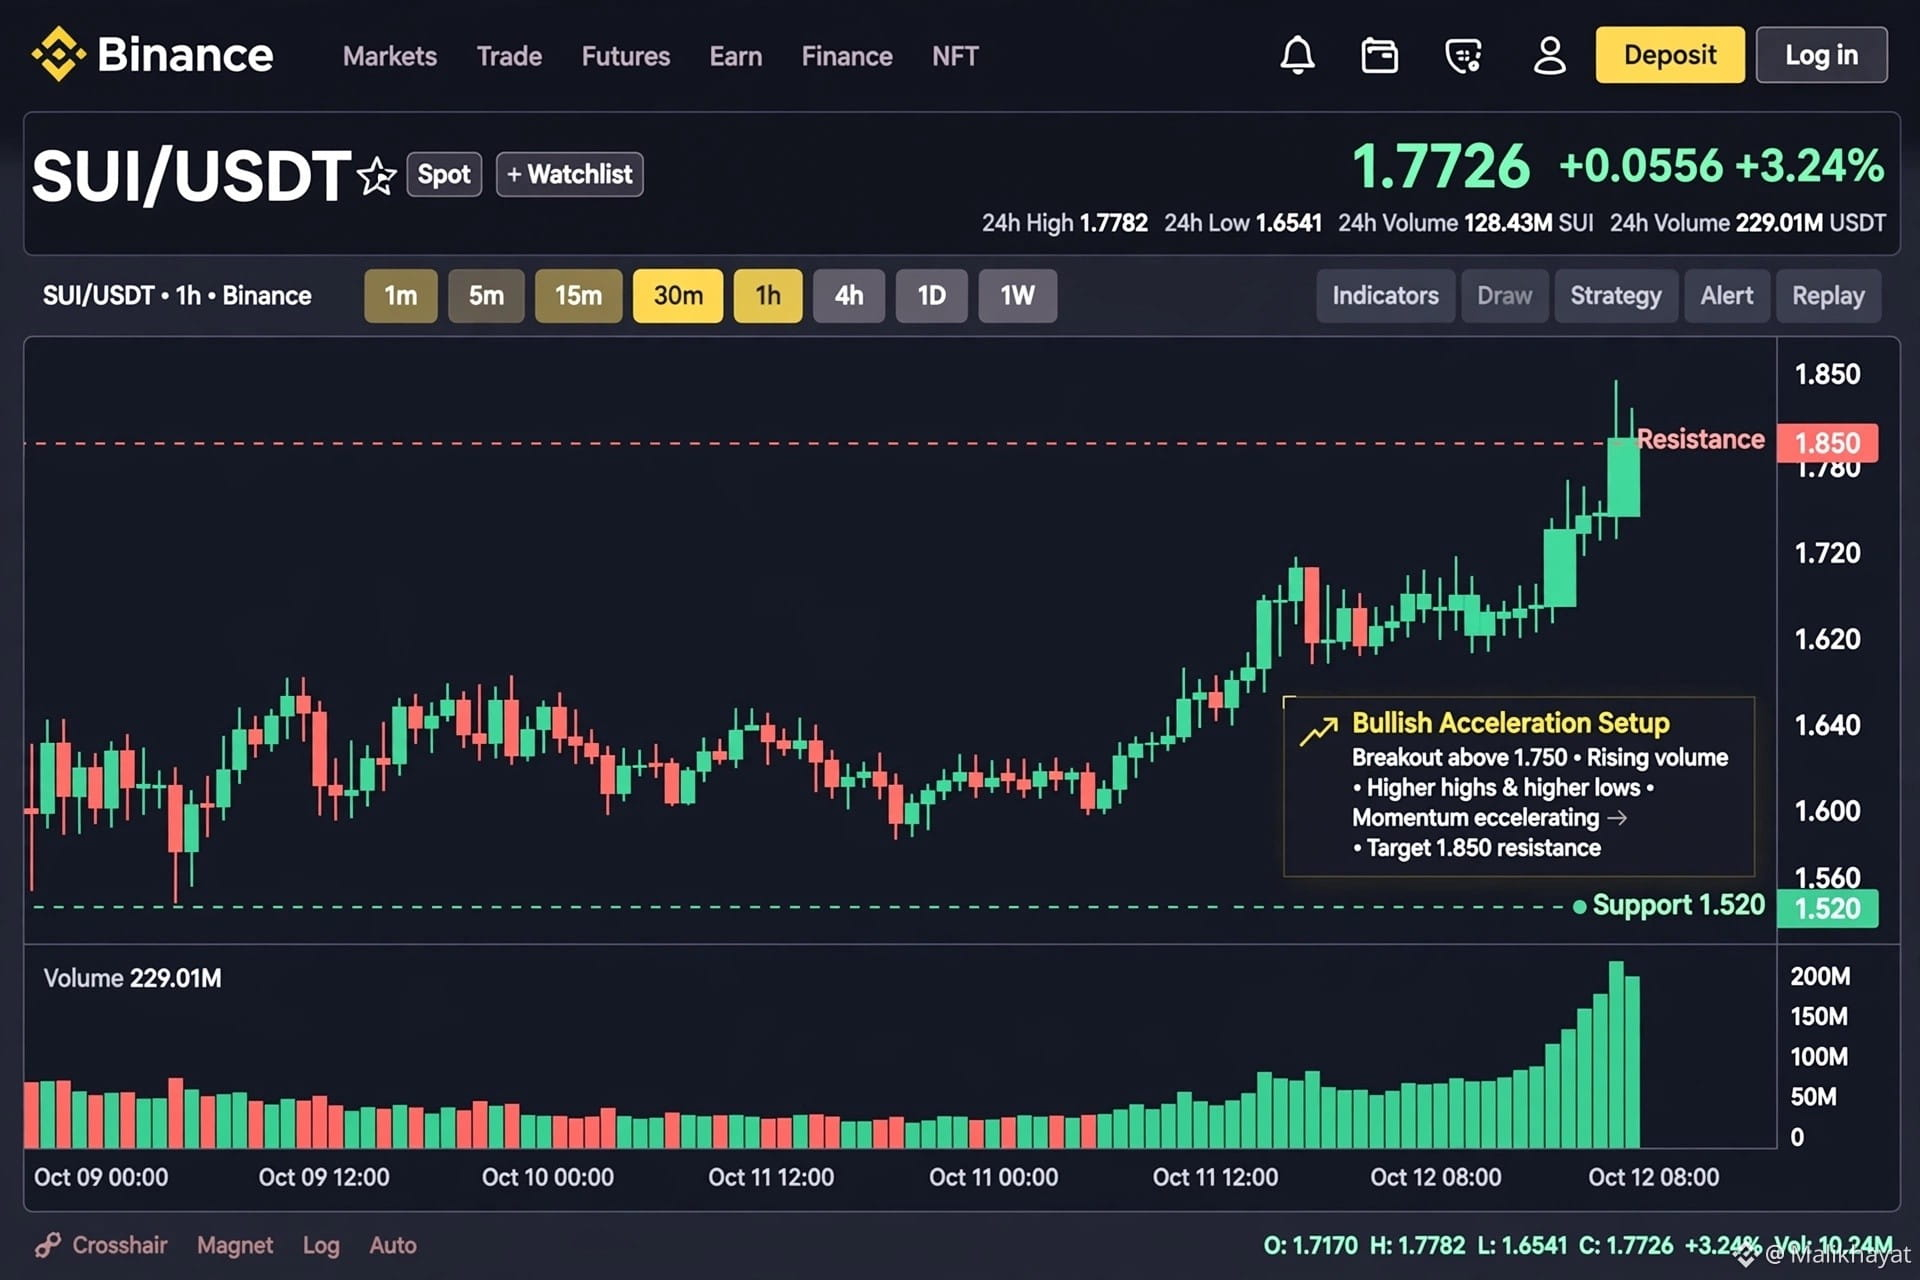This screenshot has width=1920, height=1280.
Task: Click the tallest green volume bar
Action: pyautogui.click(x=1616, y=1054)
